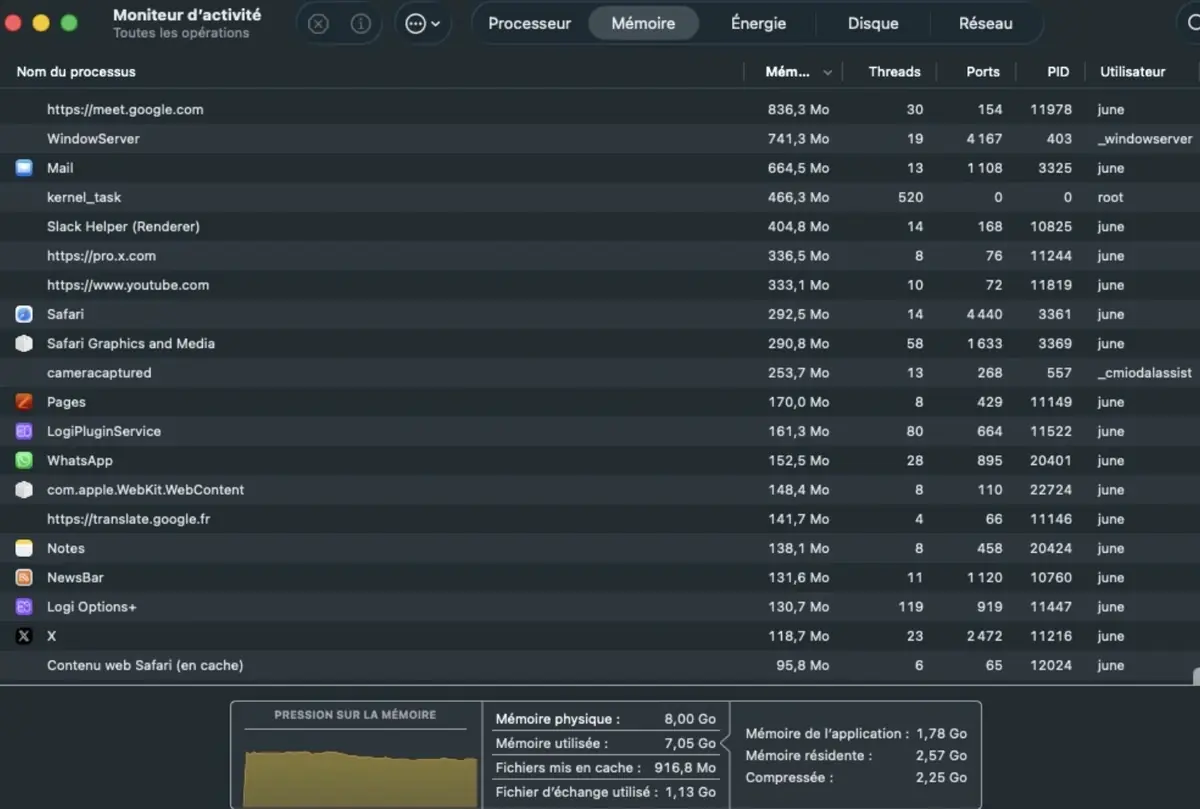1200x809 pixels.
Task: Click the Notes app icon
Action: [24, 548]
